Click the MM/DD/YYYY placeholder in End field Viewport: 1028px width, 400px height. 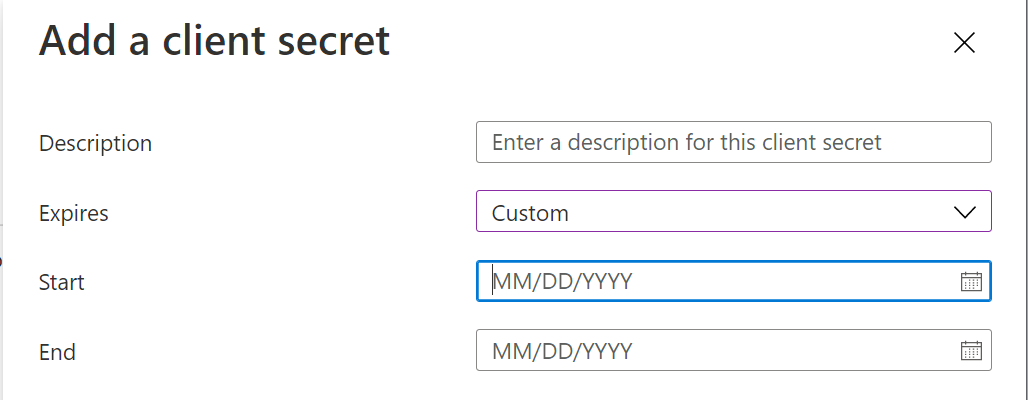point(562,351)
